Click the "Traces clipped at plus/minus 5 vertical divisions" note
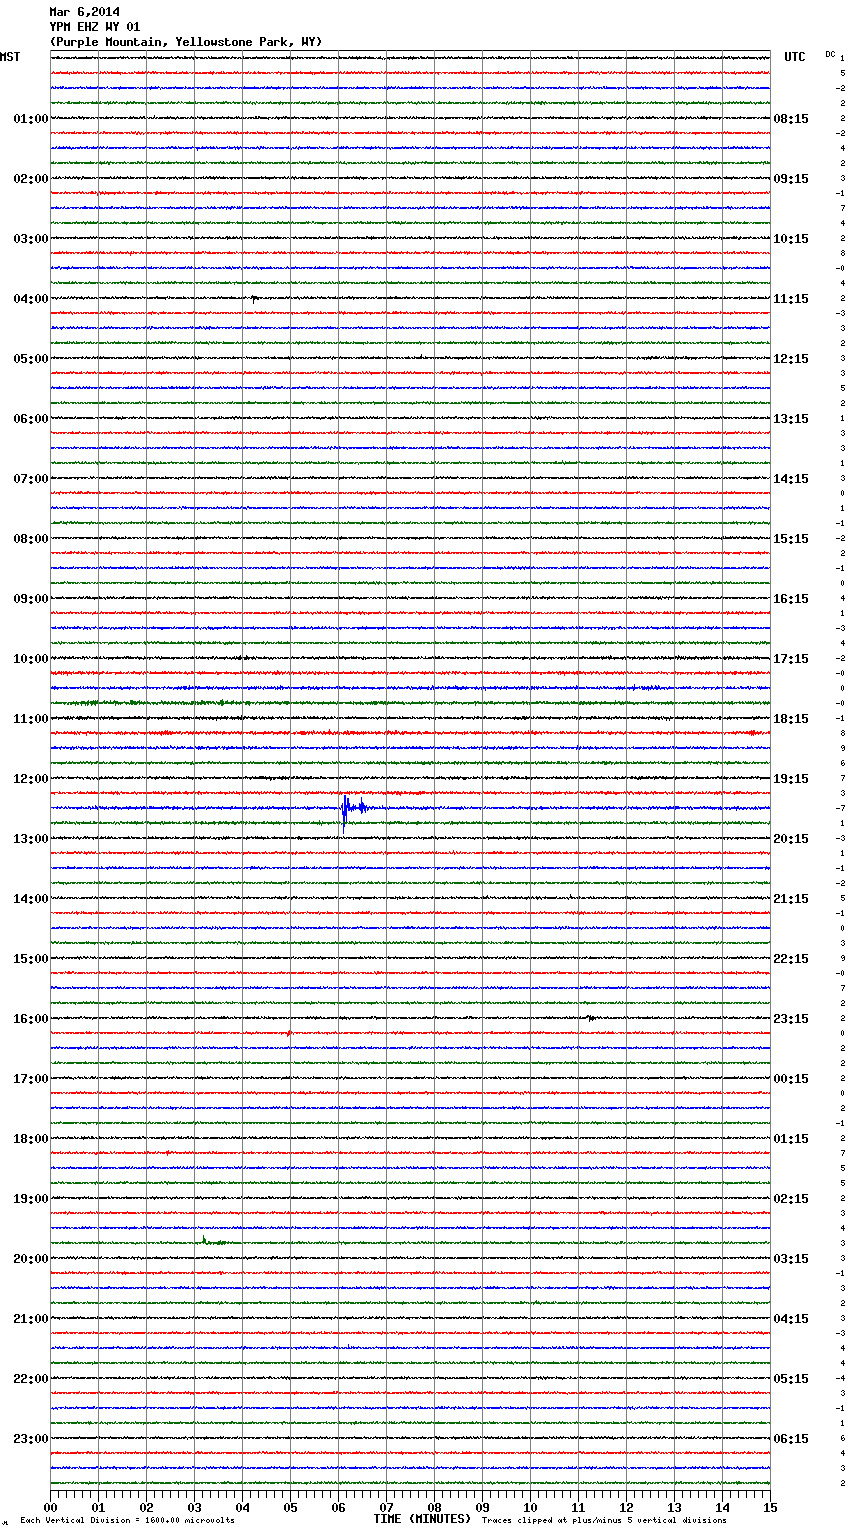The width and height of the screenshot is (850, 1534). click(x=604, y=1521)
